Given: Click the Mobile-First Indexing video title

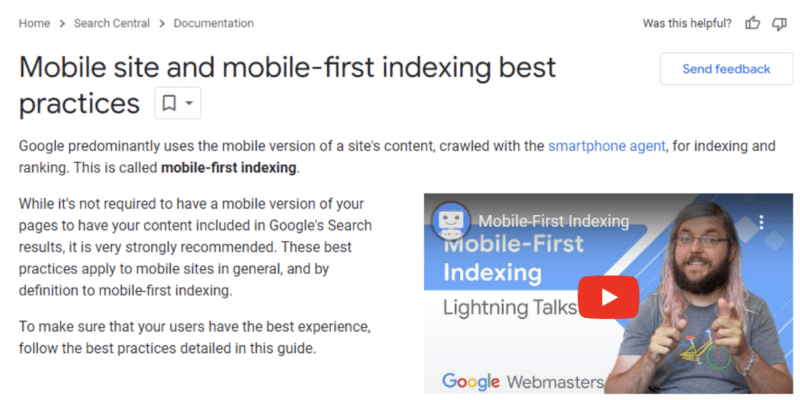Looking at the screenshot, I should coord(553,221).
